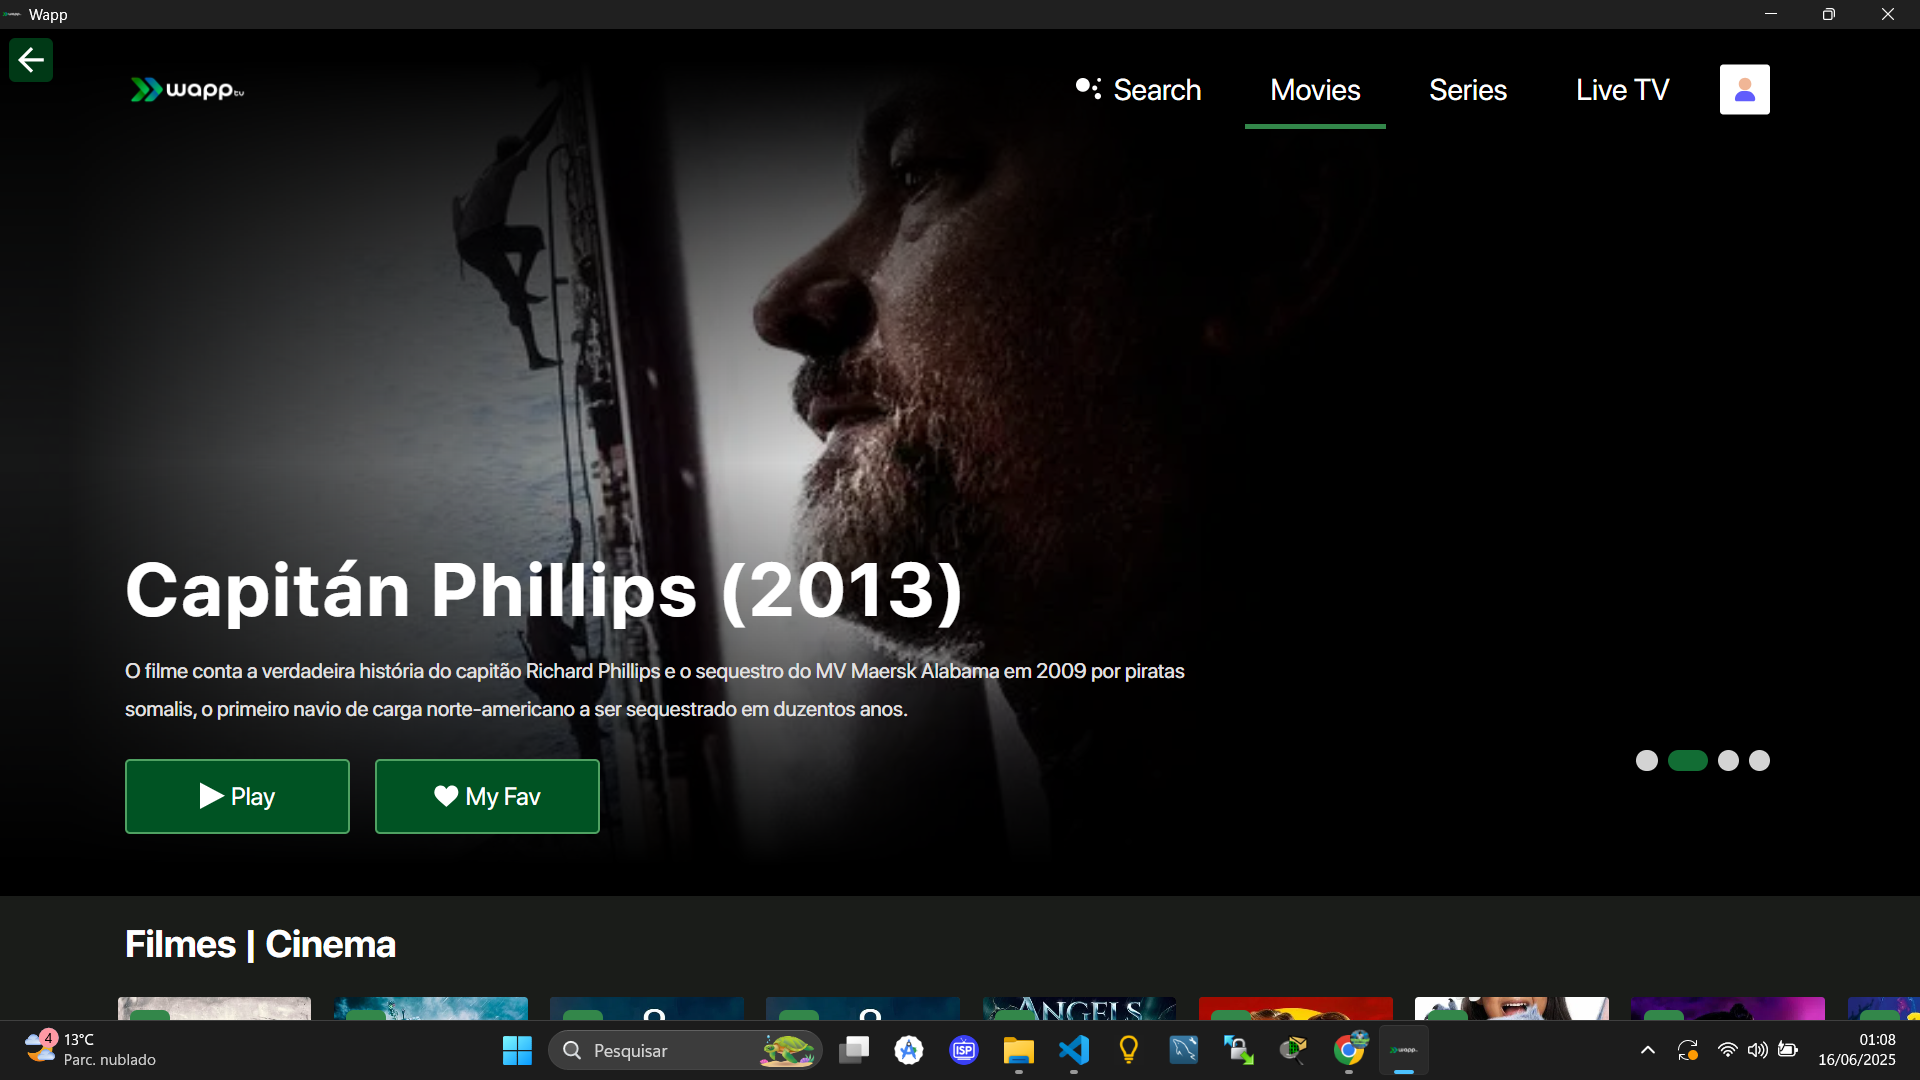The image size is (1920, 1080).
Task: Select the first carousel indicator dot
Action: tap(1647, 760)
